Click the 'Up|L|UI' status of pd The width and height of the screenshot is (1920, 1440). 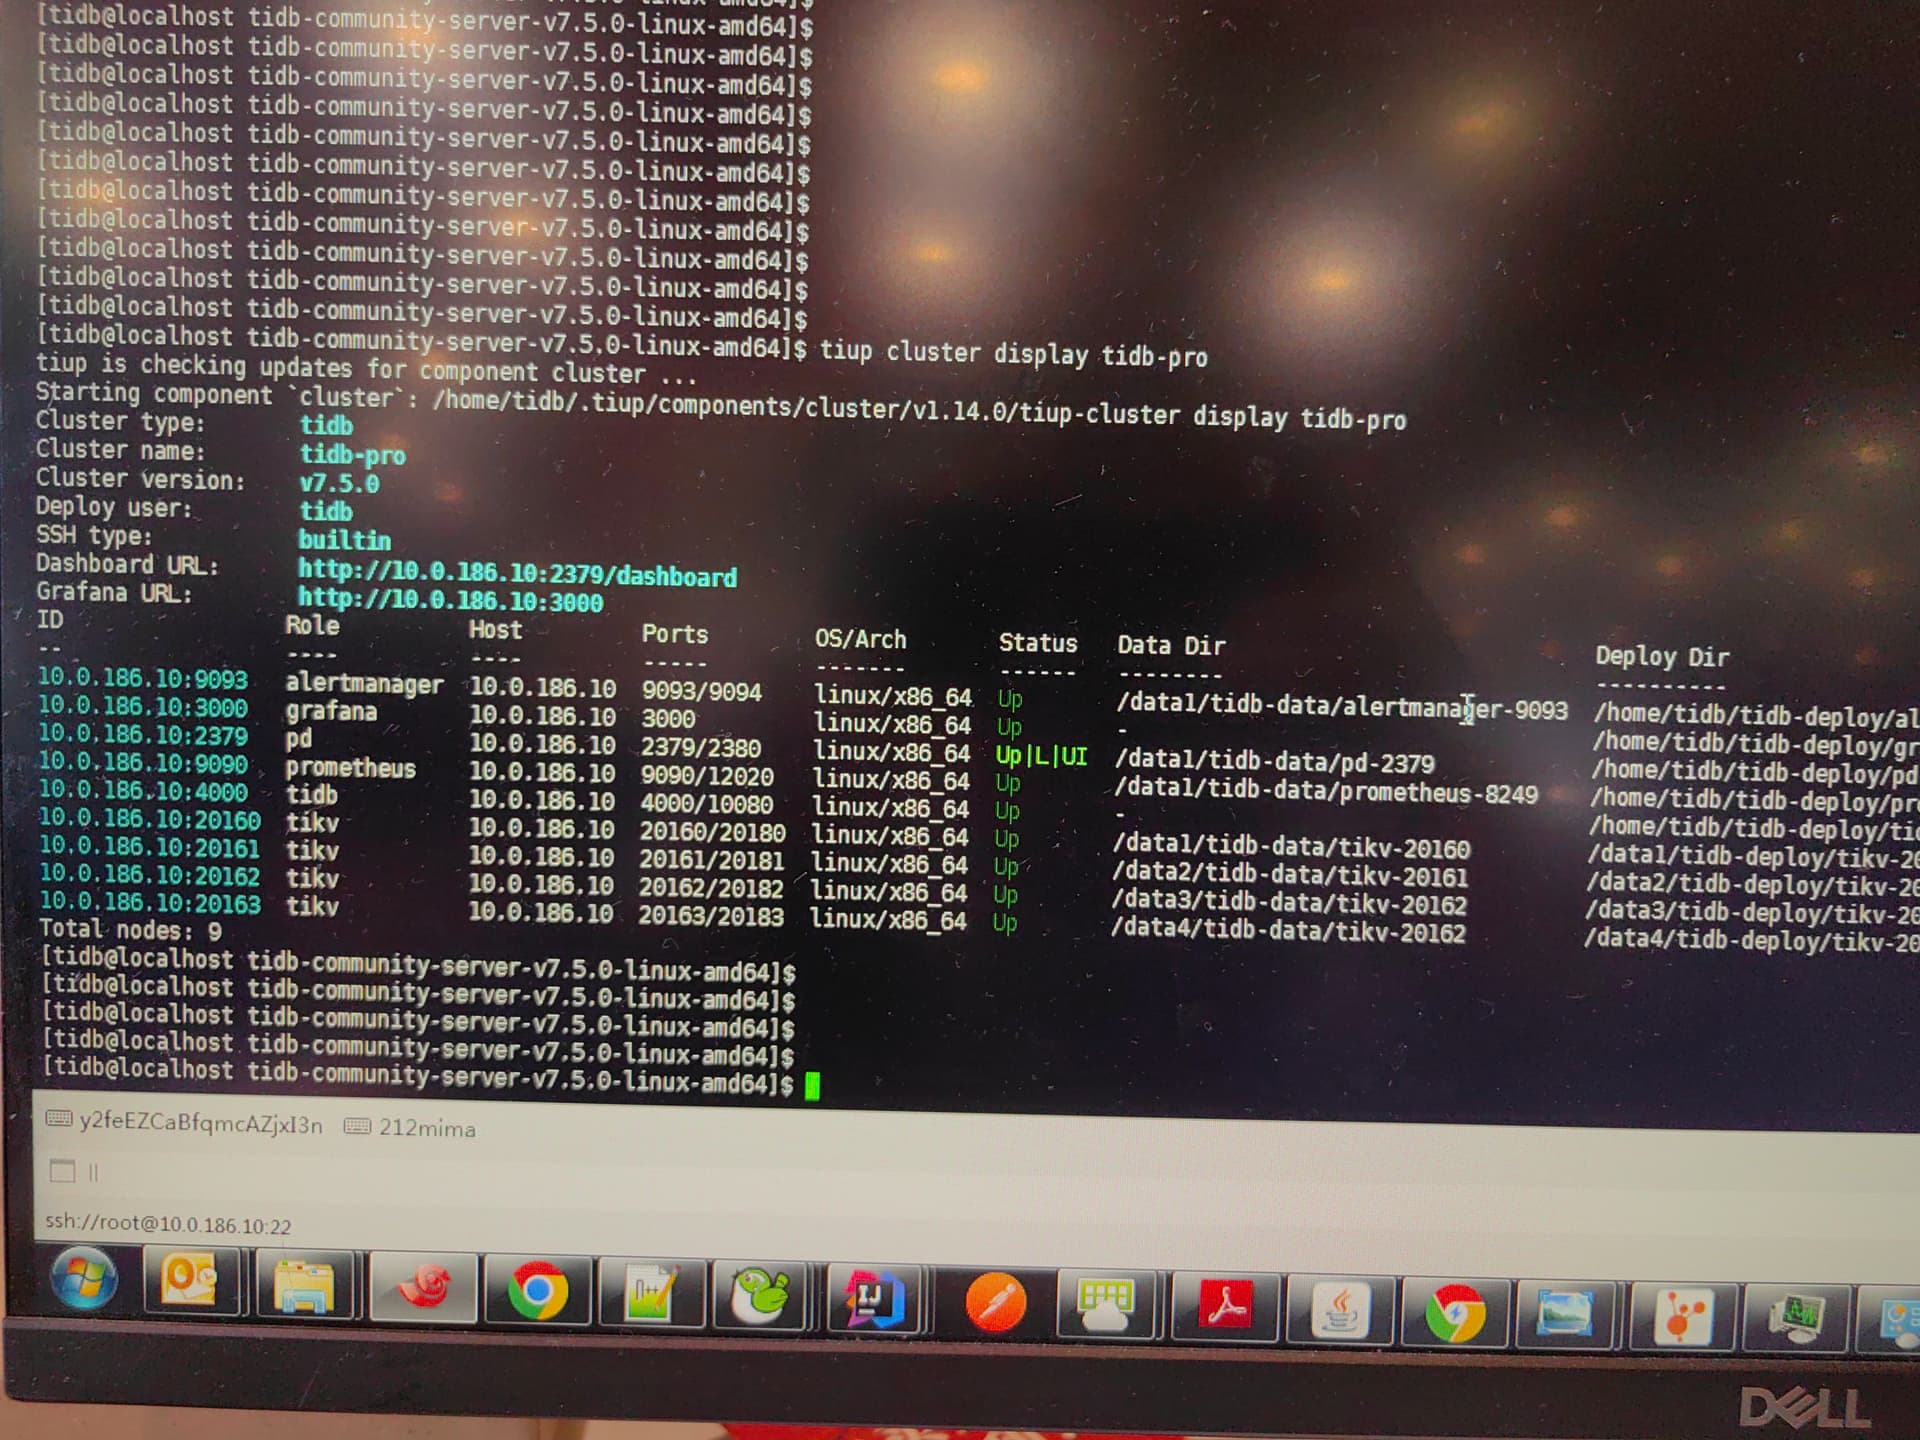coord(1041,756)
